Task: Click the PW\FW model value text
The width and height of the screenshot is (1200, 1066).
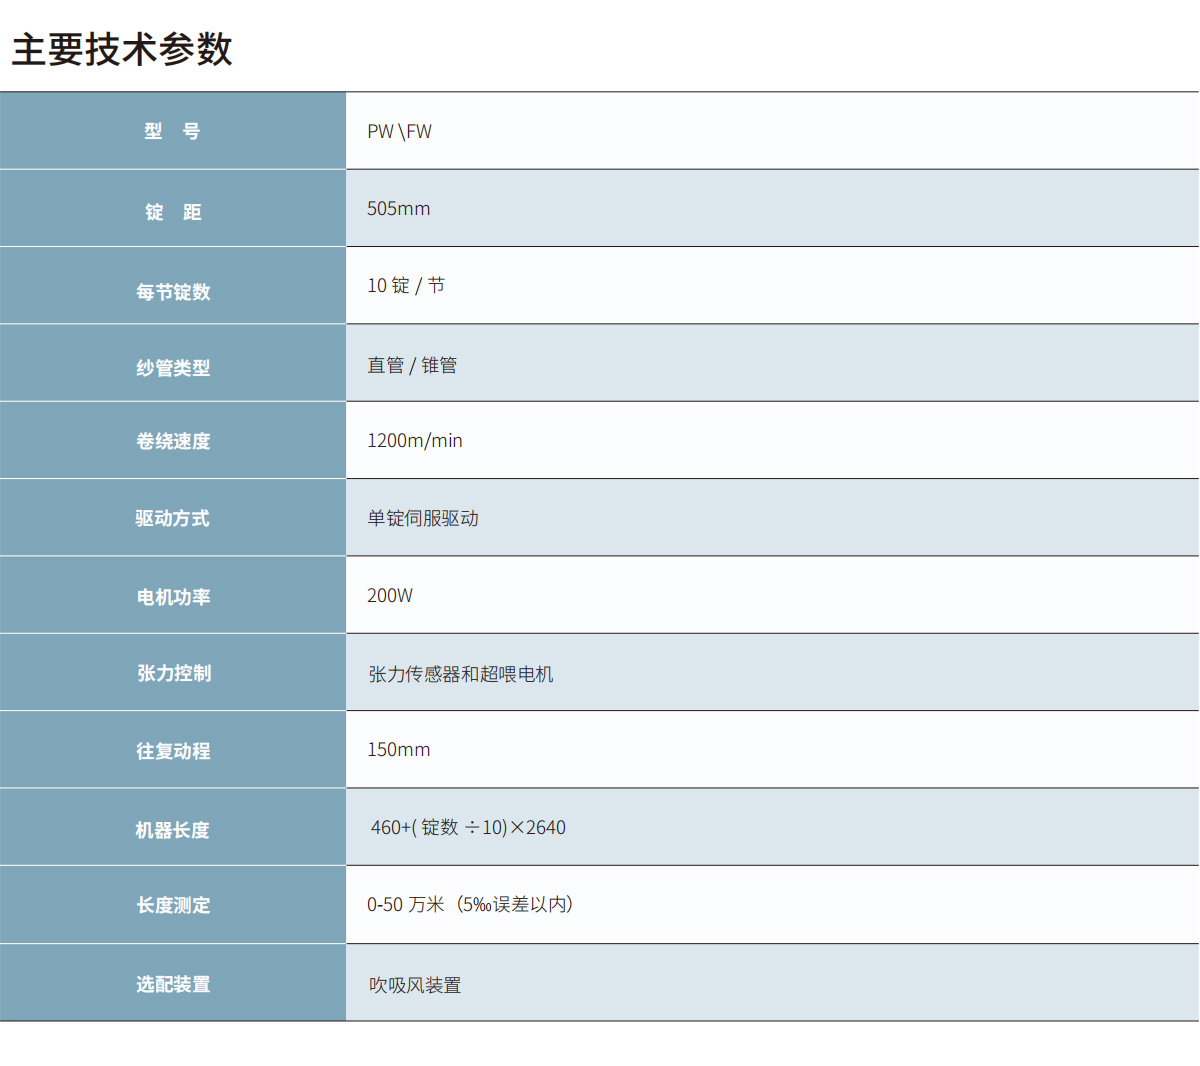Action: click(x=398, y=130)
